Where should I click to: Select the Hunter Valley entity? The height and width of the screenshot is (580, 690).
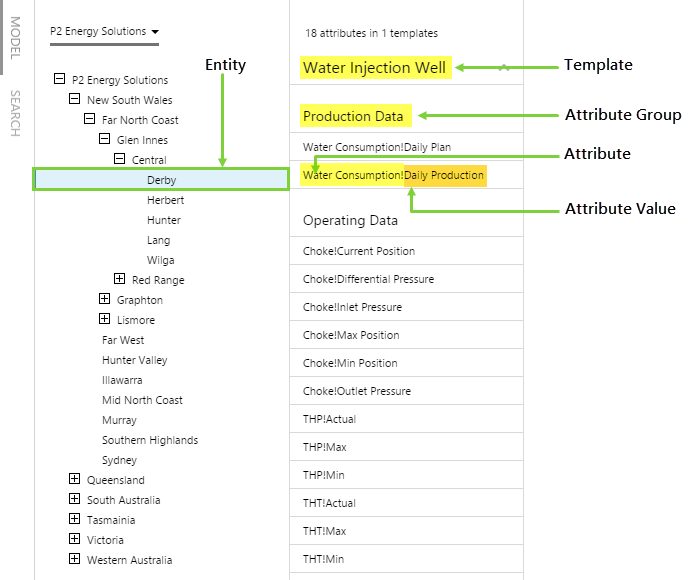(x=135, y=360)
